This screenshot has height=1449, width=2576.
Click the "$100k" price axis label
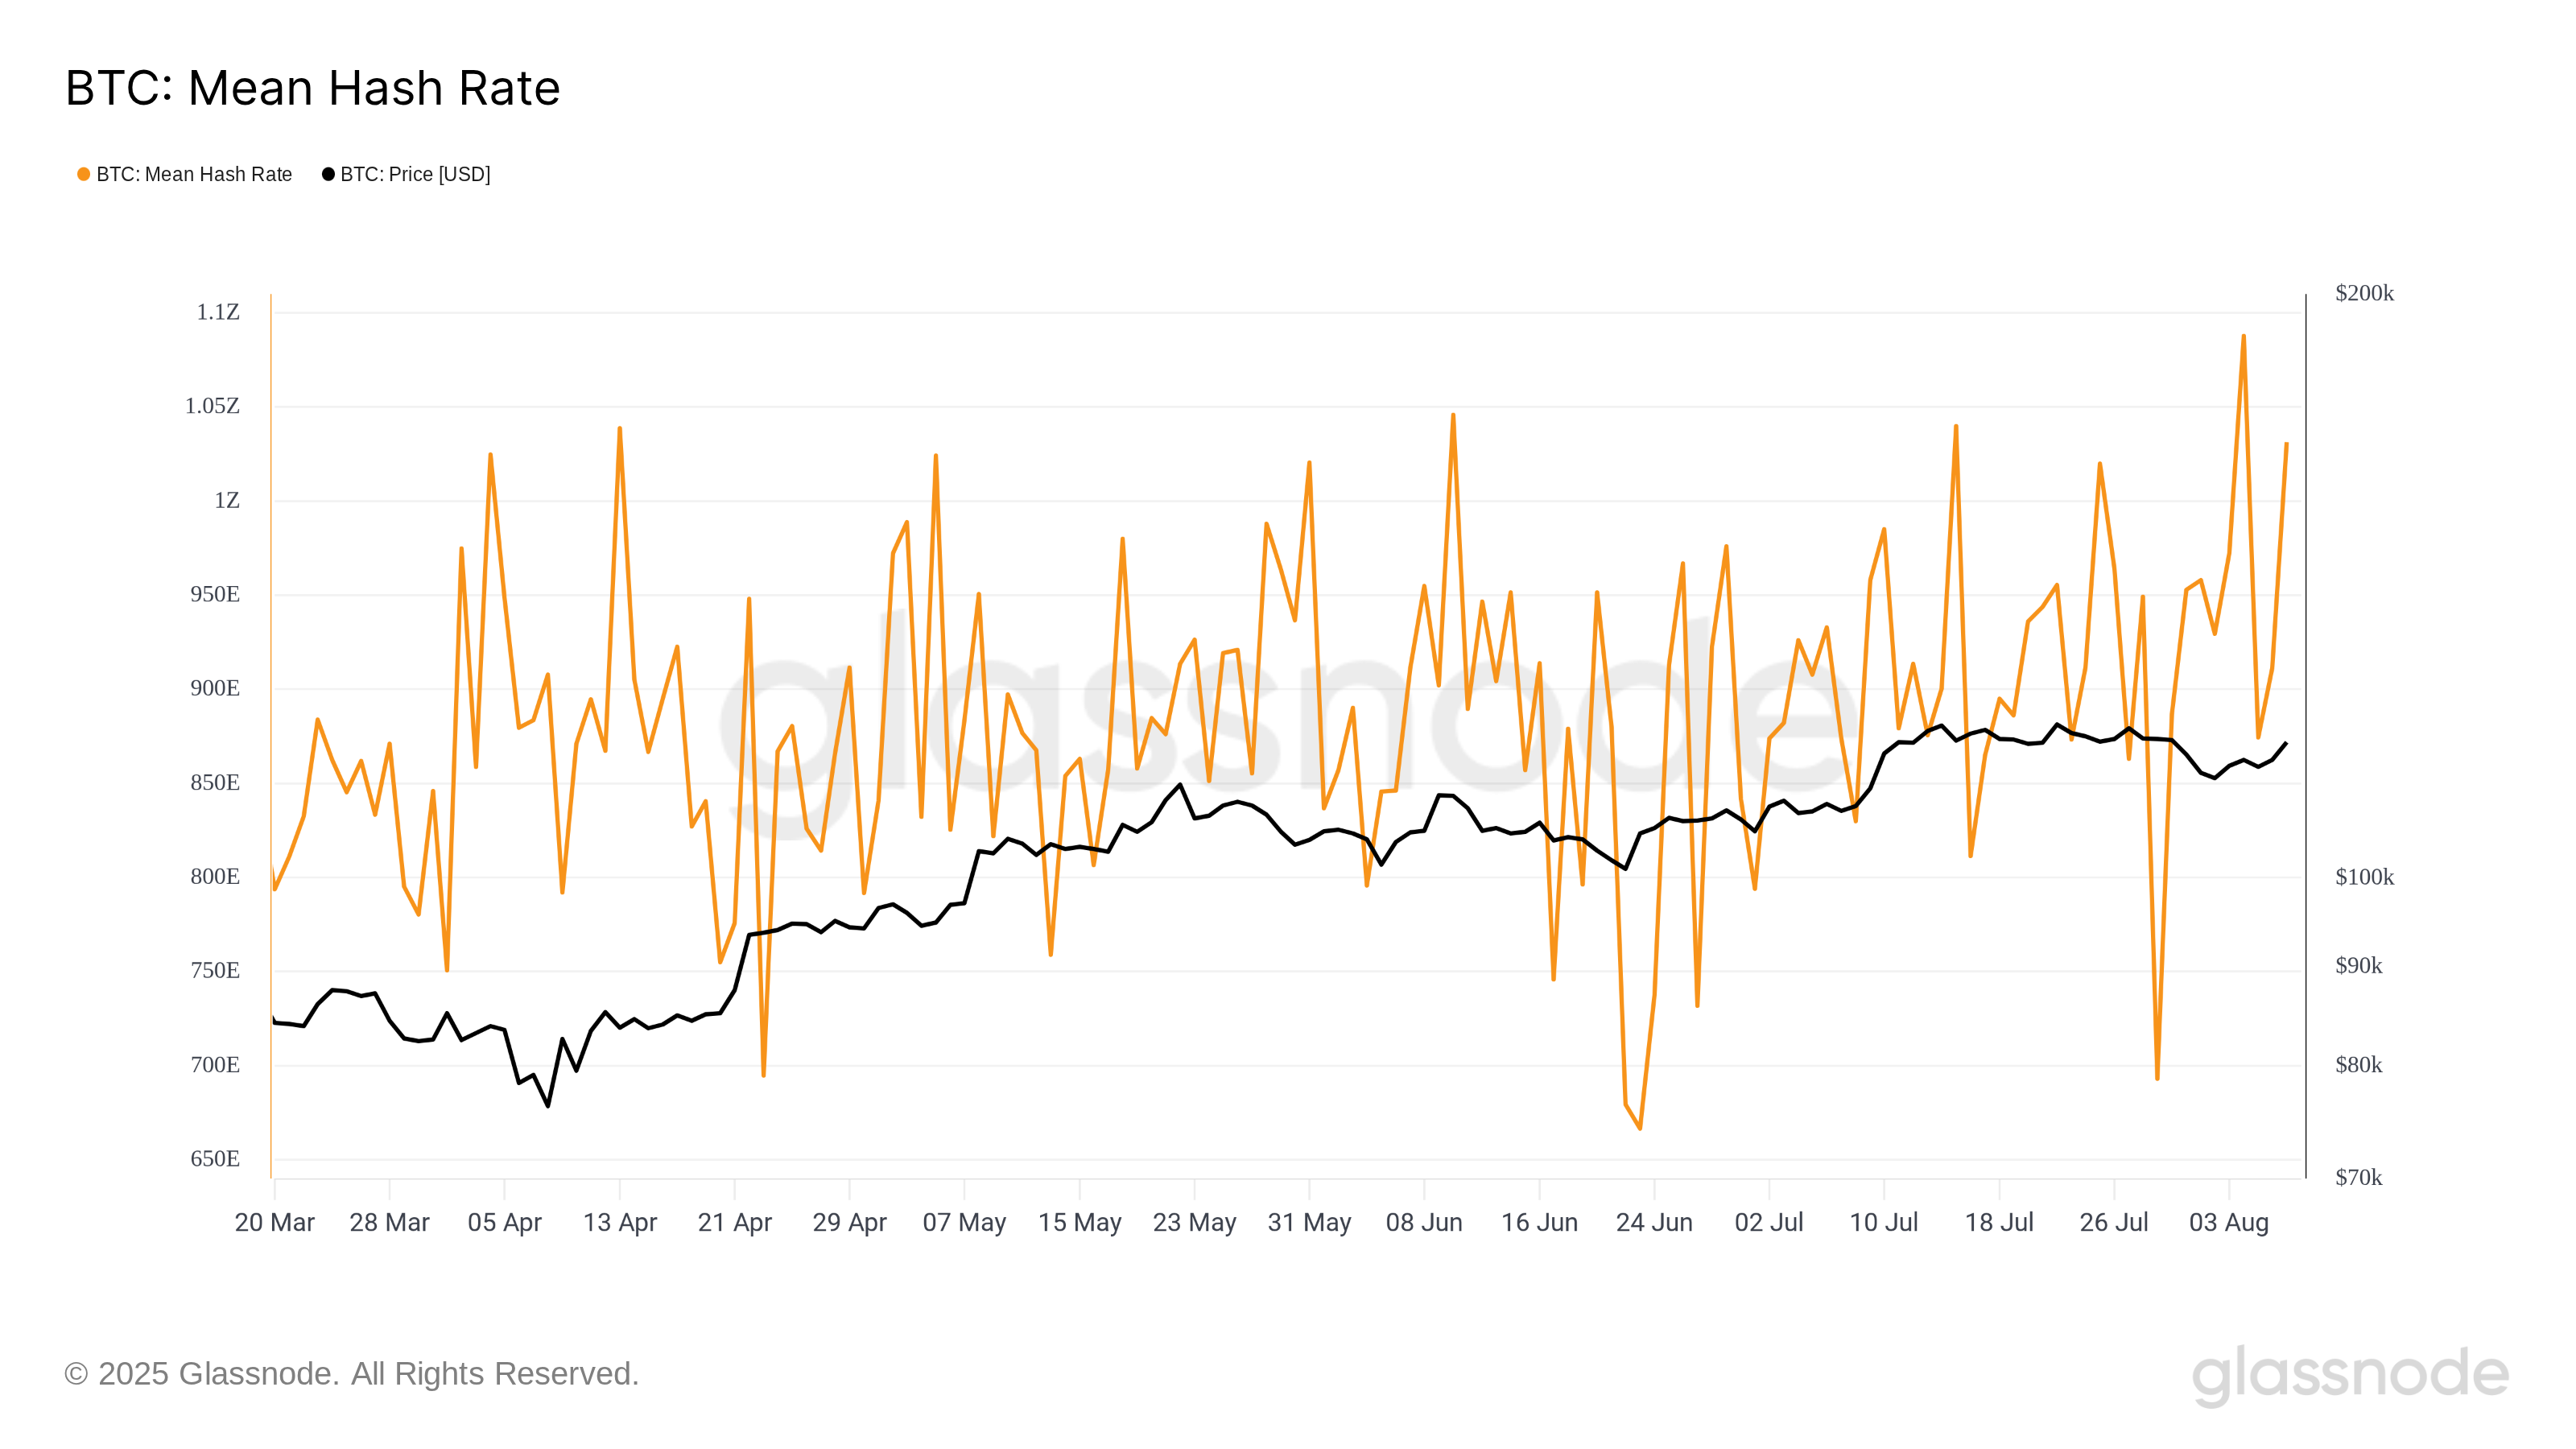[x=2364, y=877]
